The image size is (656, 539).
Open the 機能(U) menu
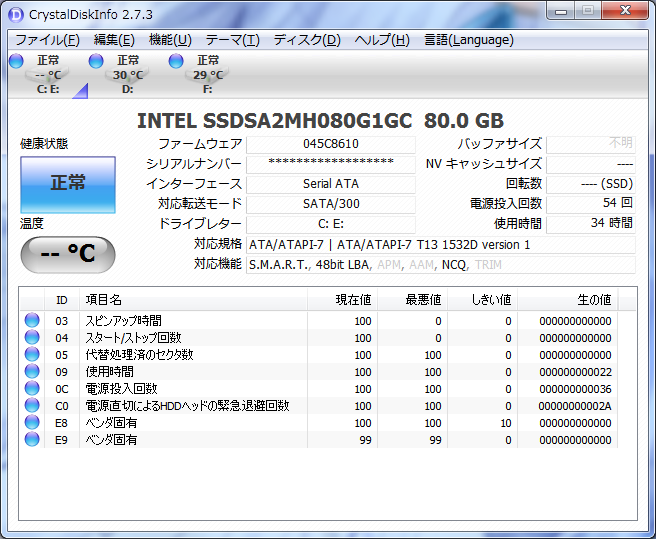tap(170, 40)
